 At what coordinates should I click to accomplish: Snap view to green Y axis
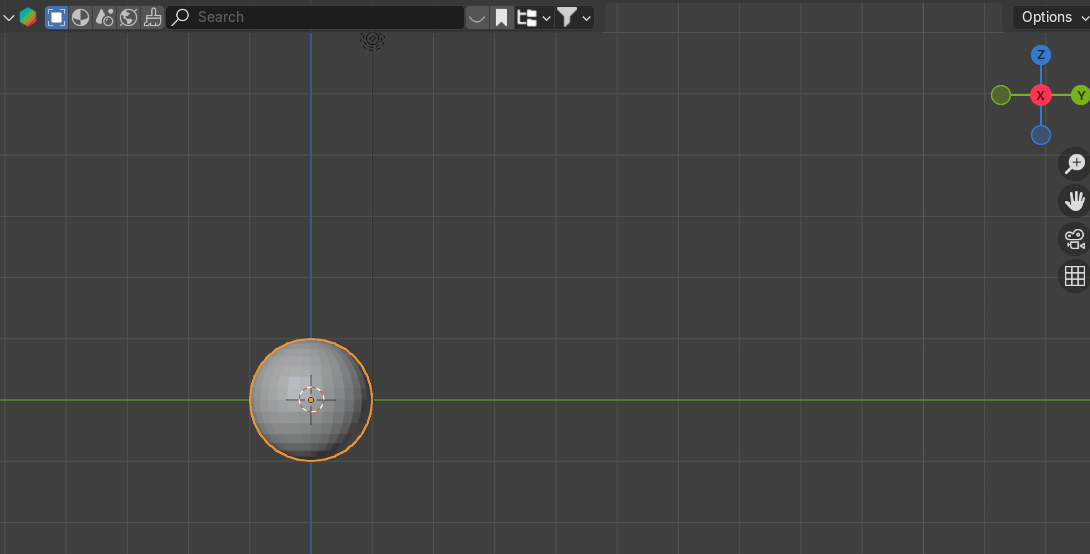point(1080,95)
